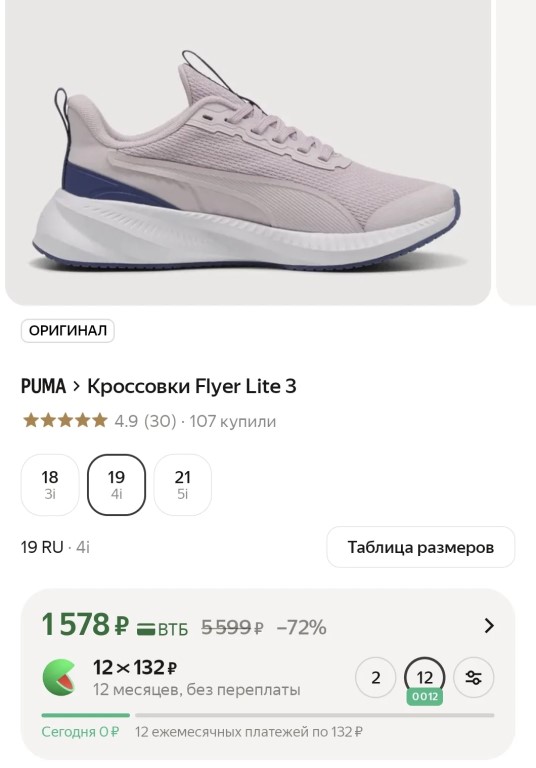Open the PUMA brand link

click(43, 386)
